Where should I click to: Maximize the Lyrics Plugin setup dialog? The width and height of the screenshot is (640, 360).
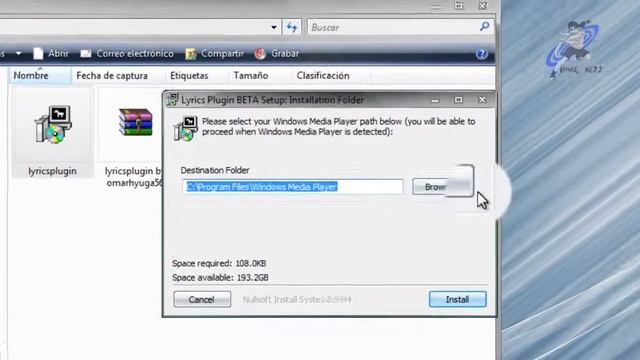[x=458, y=100]
